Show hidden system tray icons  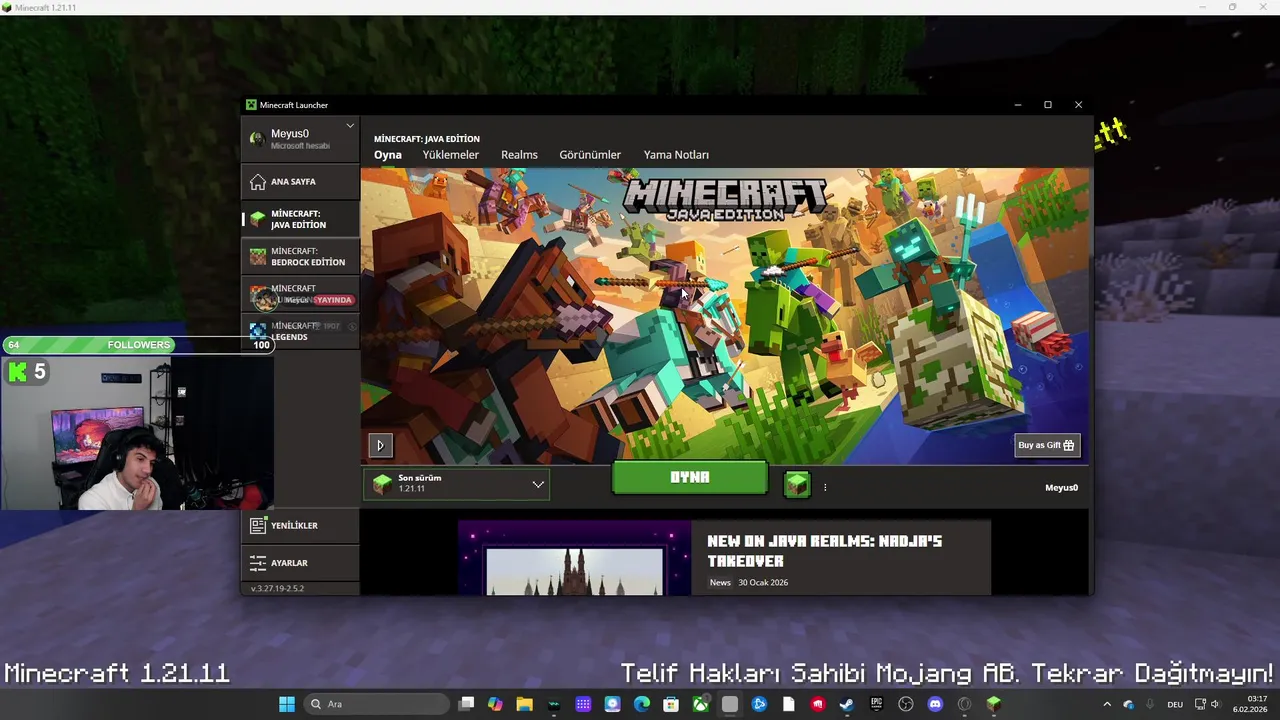pyautogui.click(x=1106, y=704)
